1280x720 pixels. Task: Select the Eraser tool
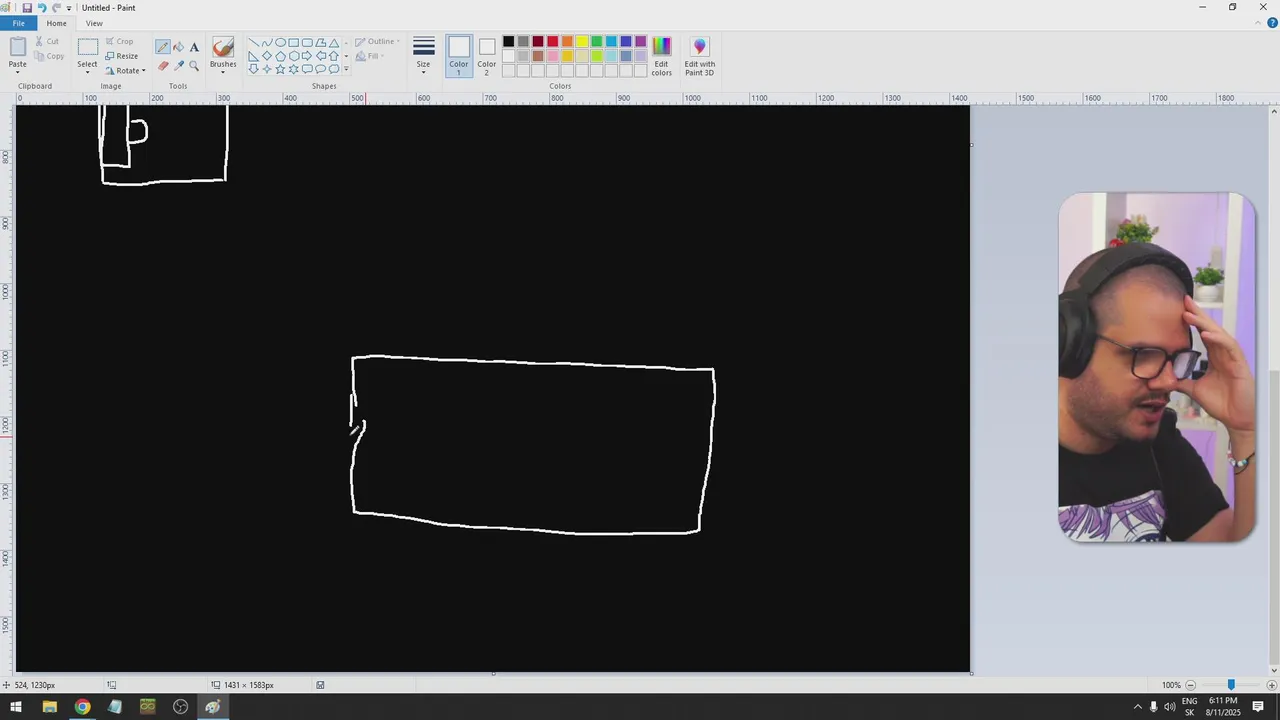(x=163, y=66)
